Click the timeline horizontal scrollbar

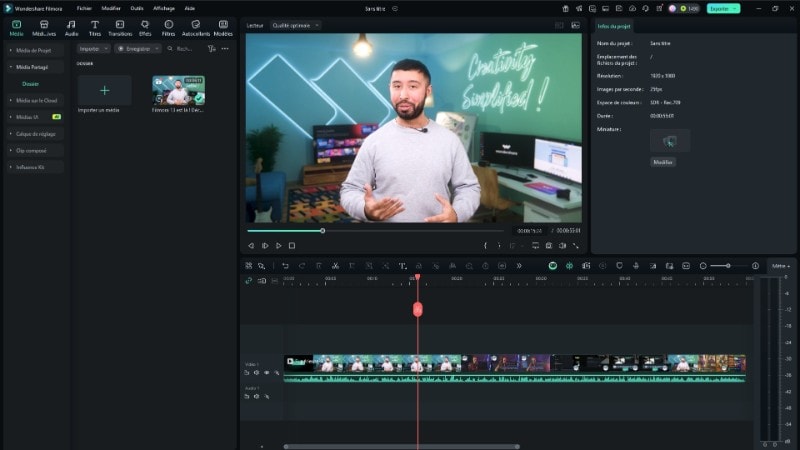pos(402,446)
